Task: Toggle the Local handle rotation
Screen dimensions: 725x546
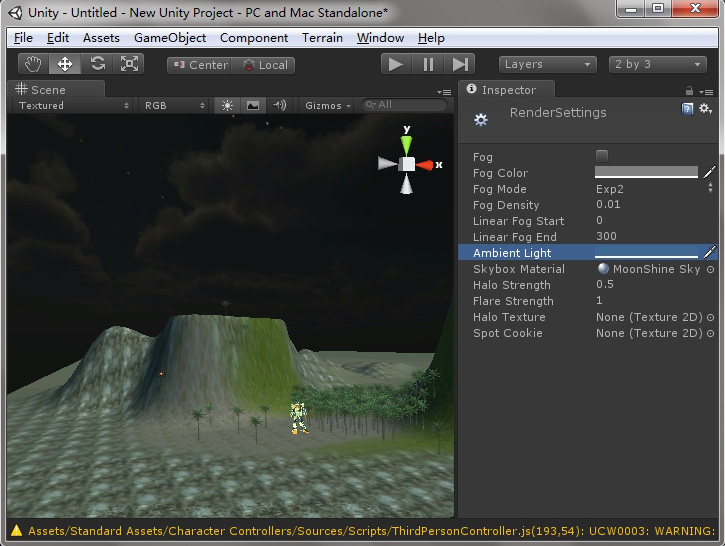Action: (x=264, y=65)
